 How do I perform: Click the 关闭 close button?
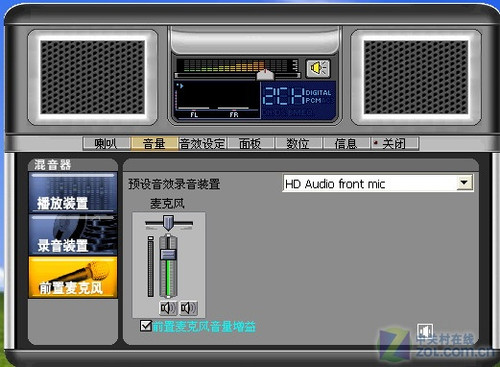point(394,144)
